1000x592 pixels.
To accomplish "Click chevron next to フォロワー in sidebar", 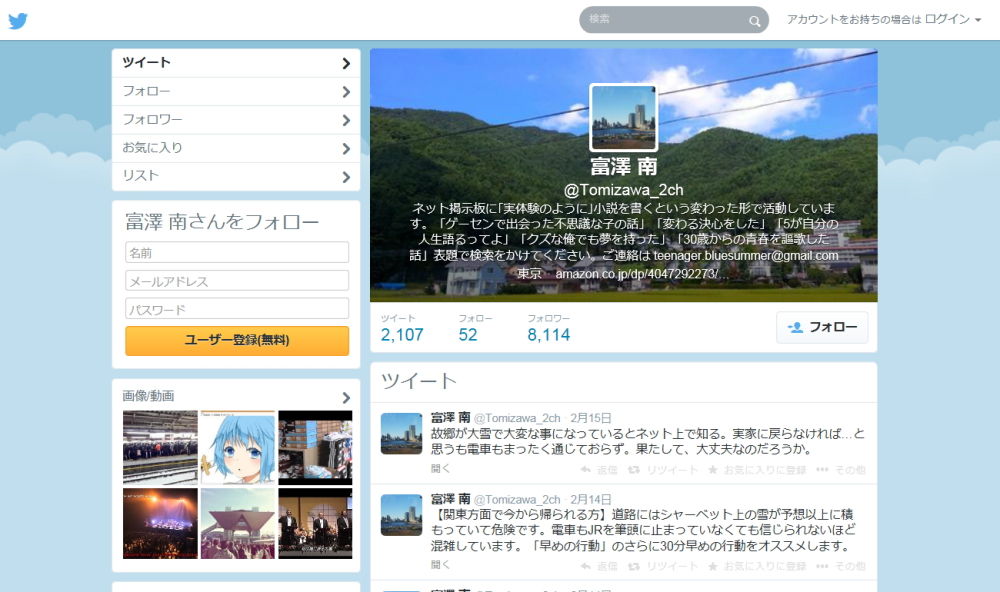I will click(346, 120).
